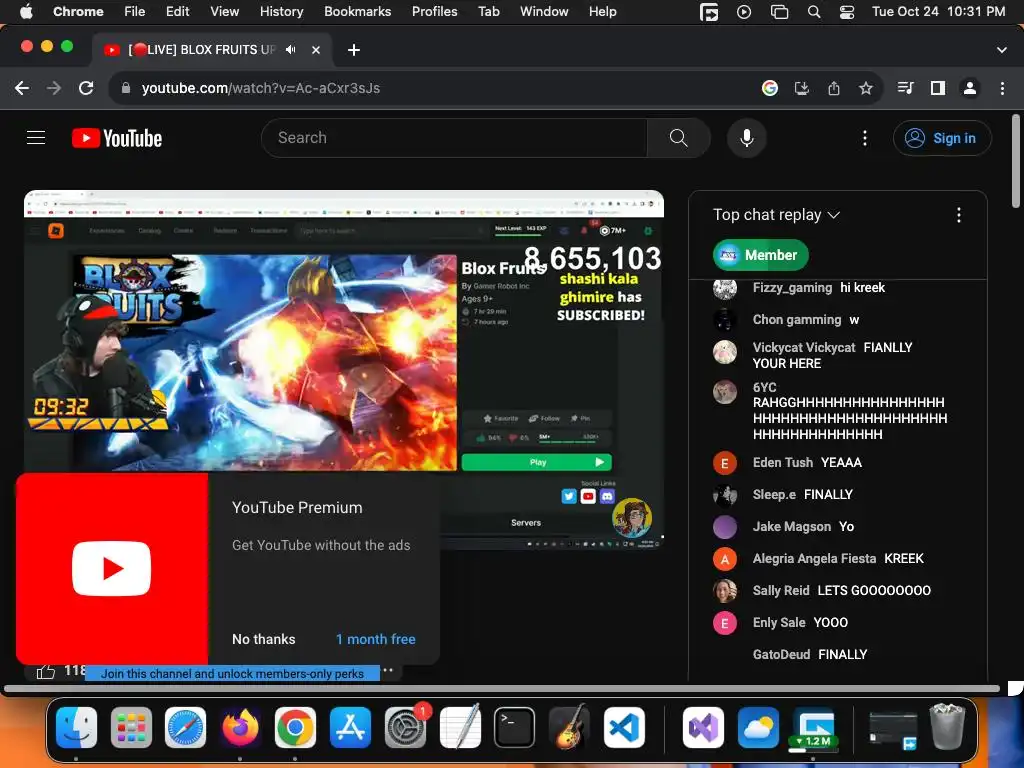
Task: Open macOS Control Center in menu bar
Action: click(846, 11)
